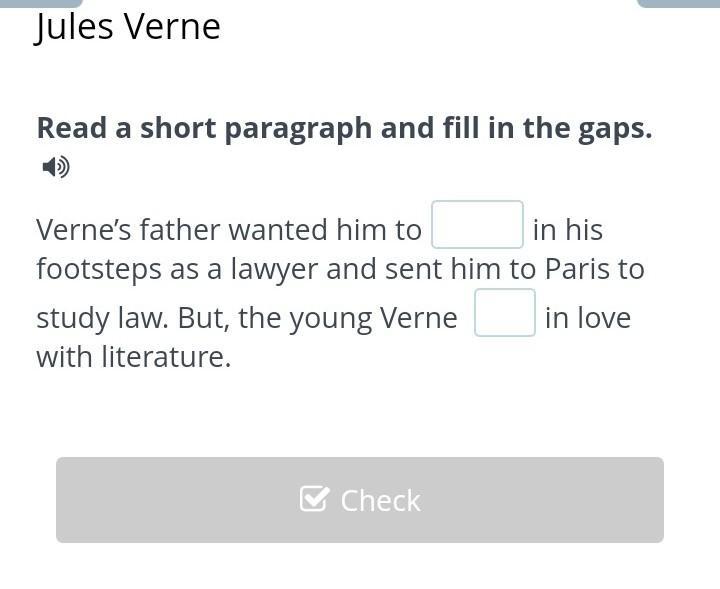This screenshot has width=720, height=589.
Task: Click the grey tab at top-left corner
Action: point(40,3)
